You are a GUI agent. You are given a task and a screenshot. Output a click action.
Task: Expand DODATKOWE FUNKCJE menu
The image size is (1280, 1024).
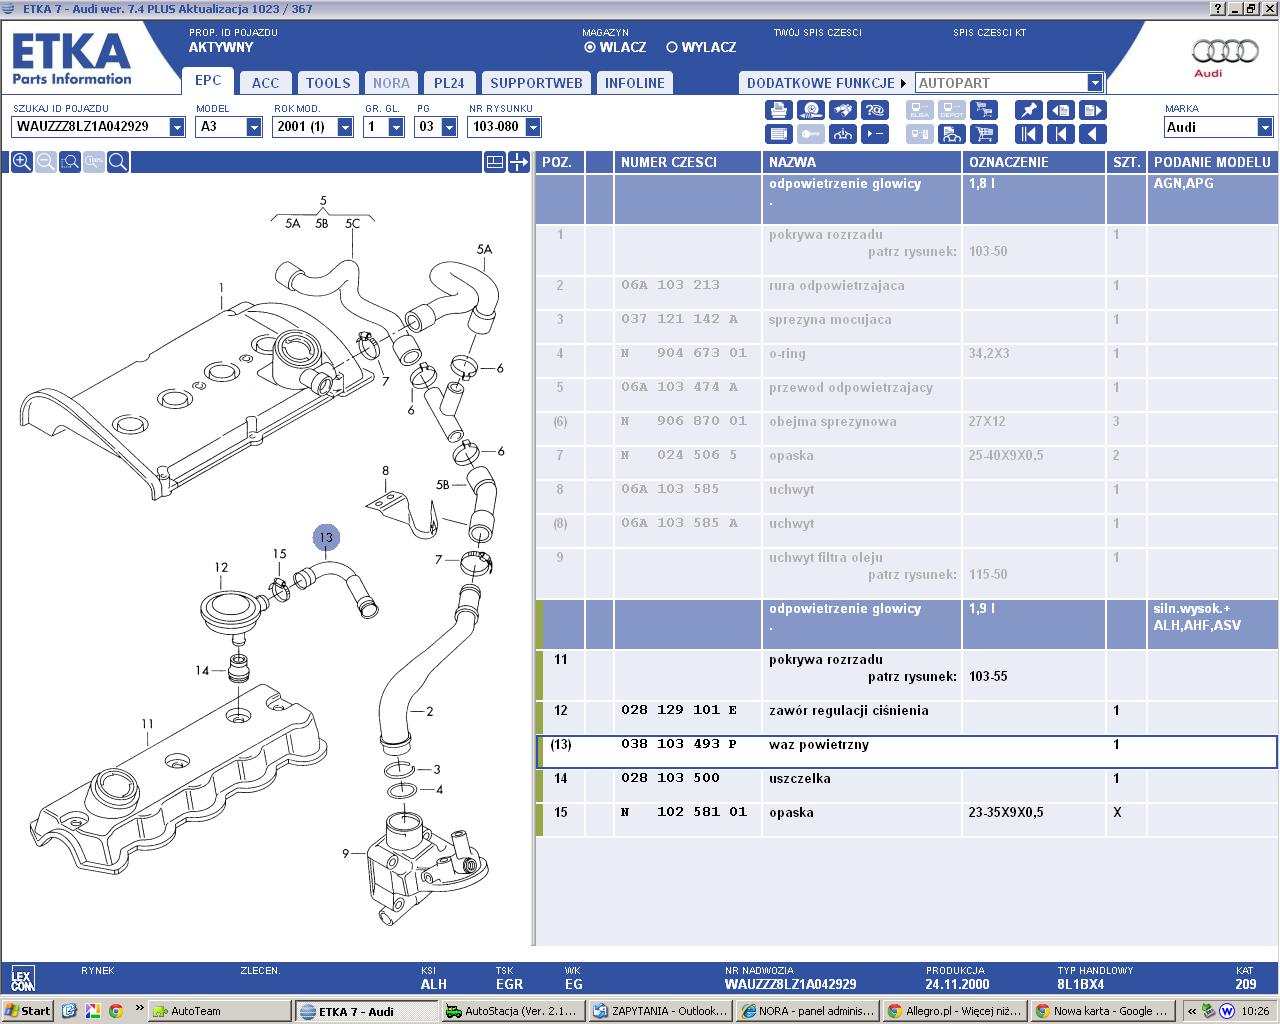pos(827,83)
